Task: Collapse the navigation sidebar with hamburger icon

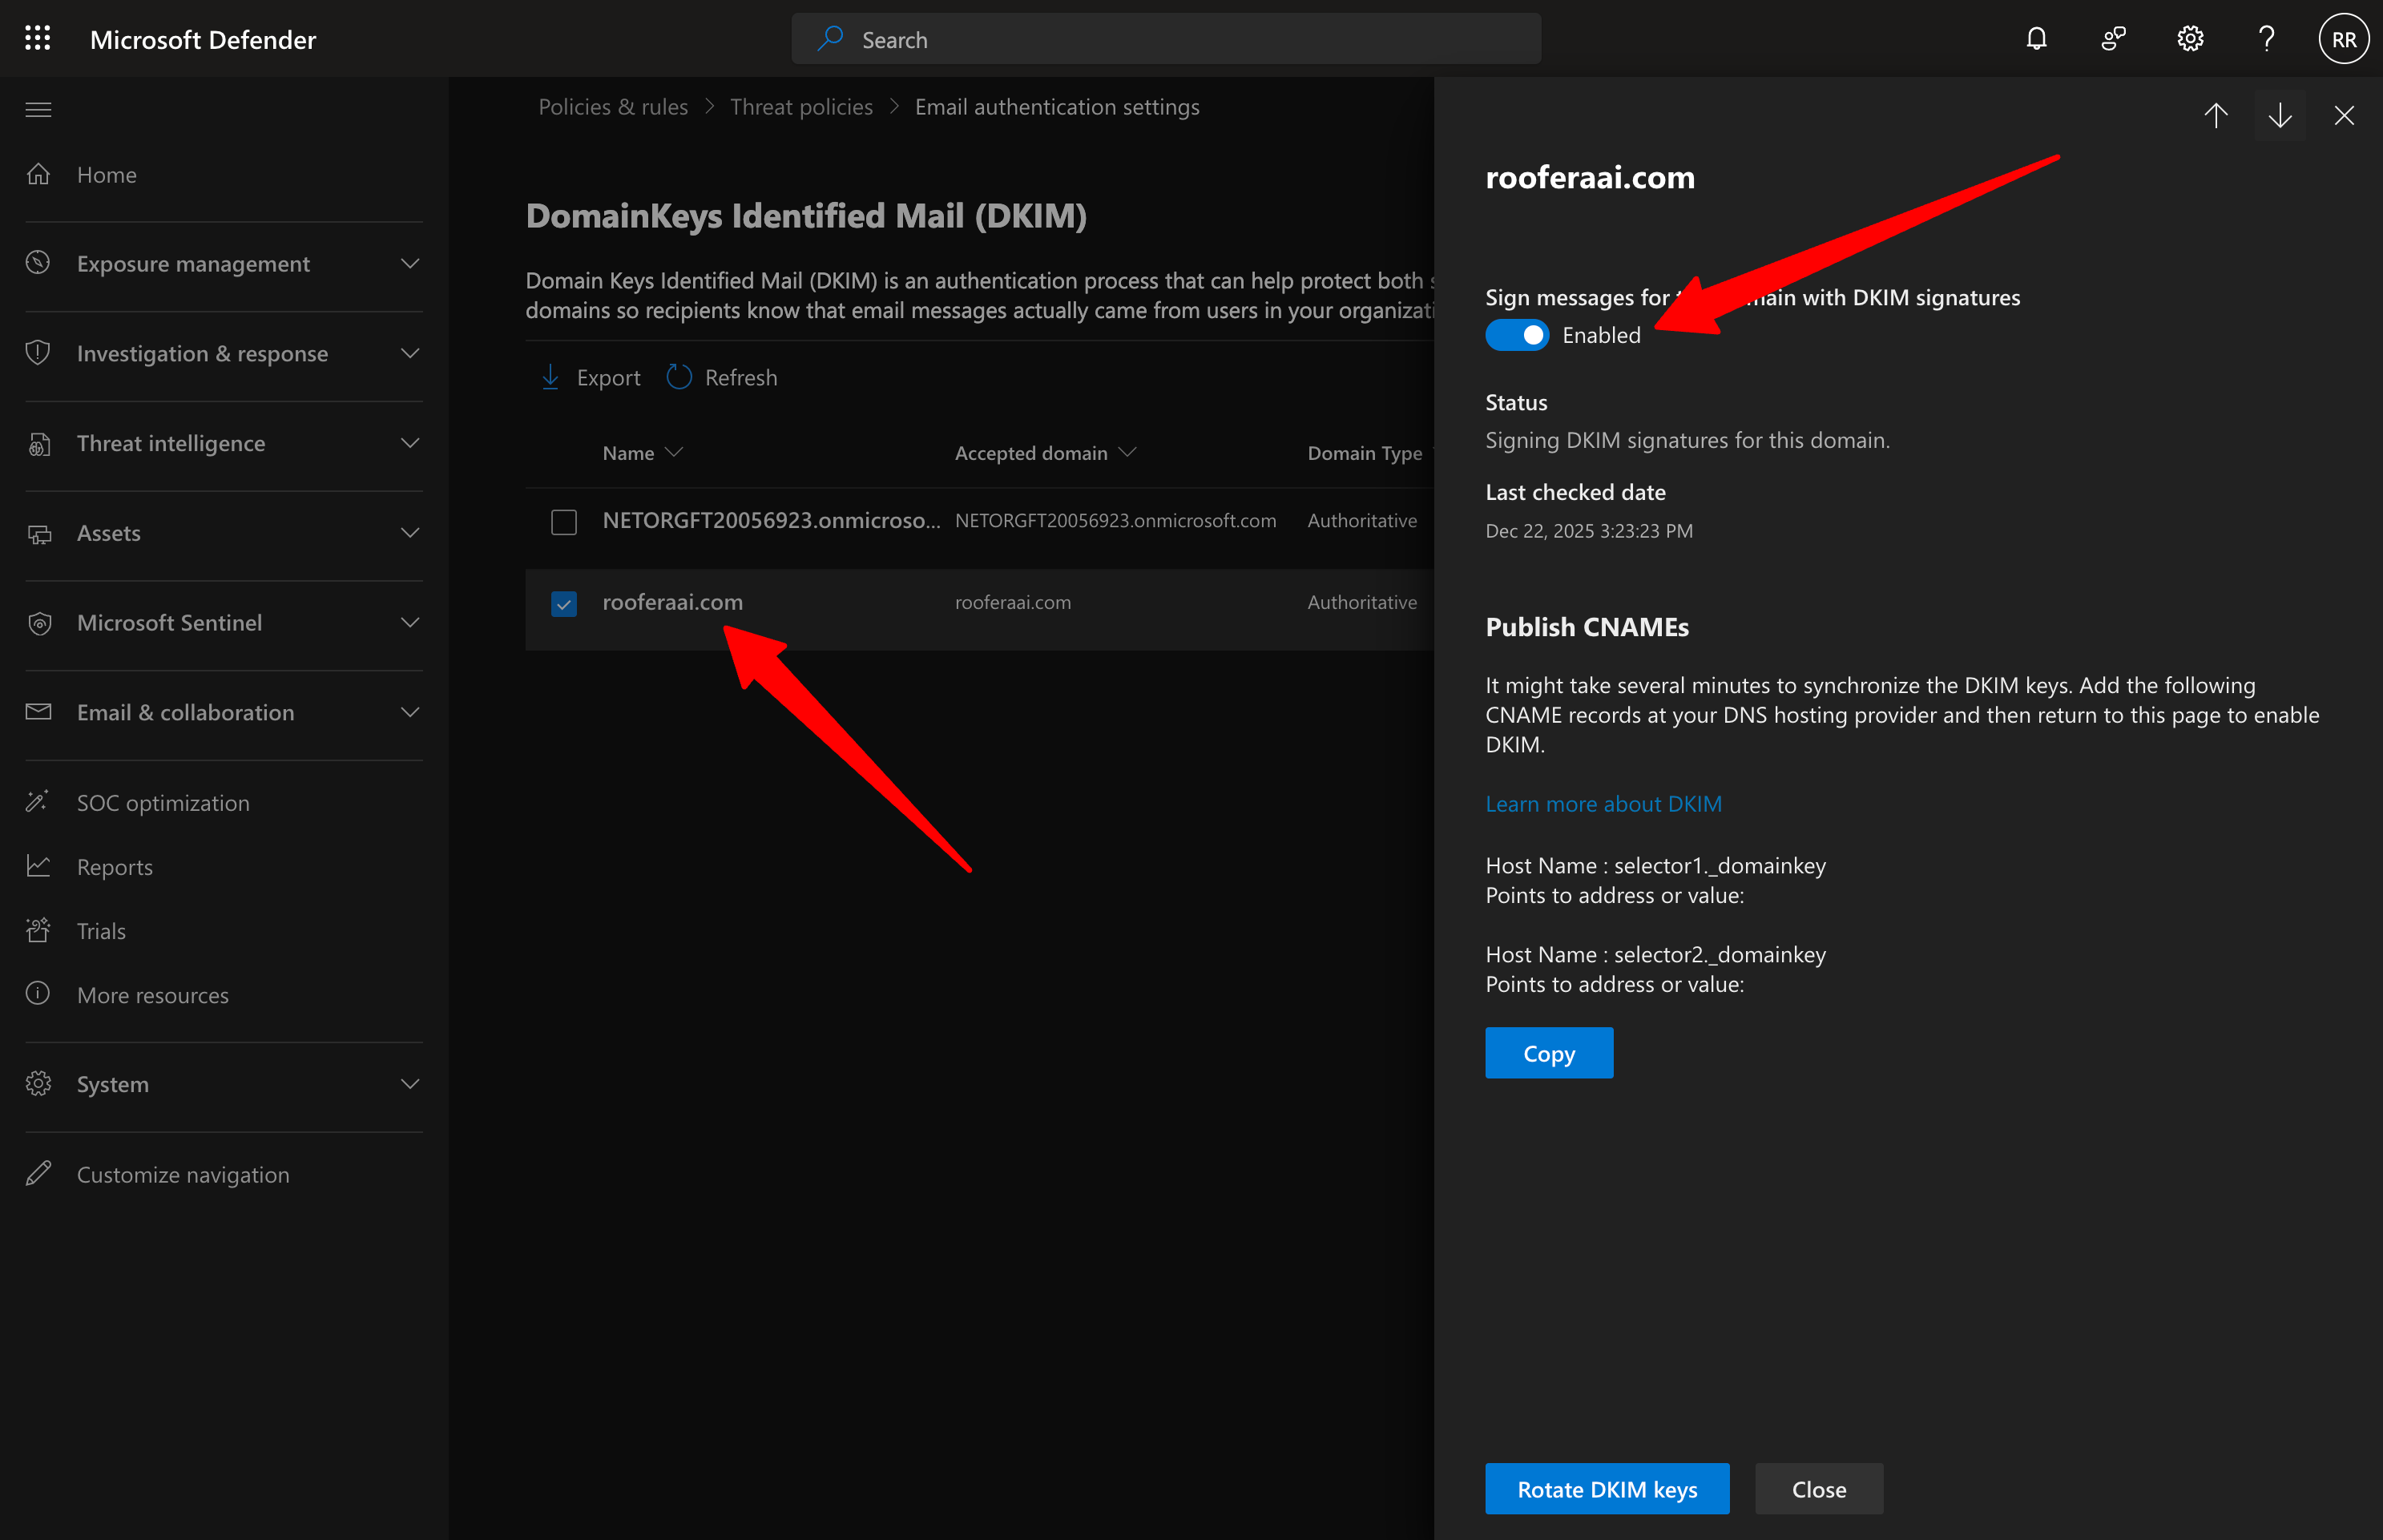Action: click(38, 109)
